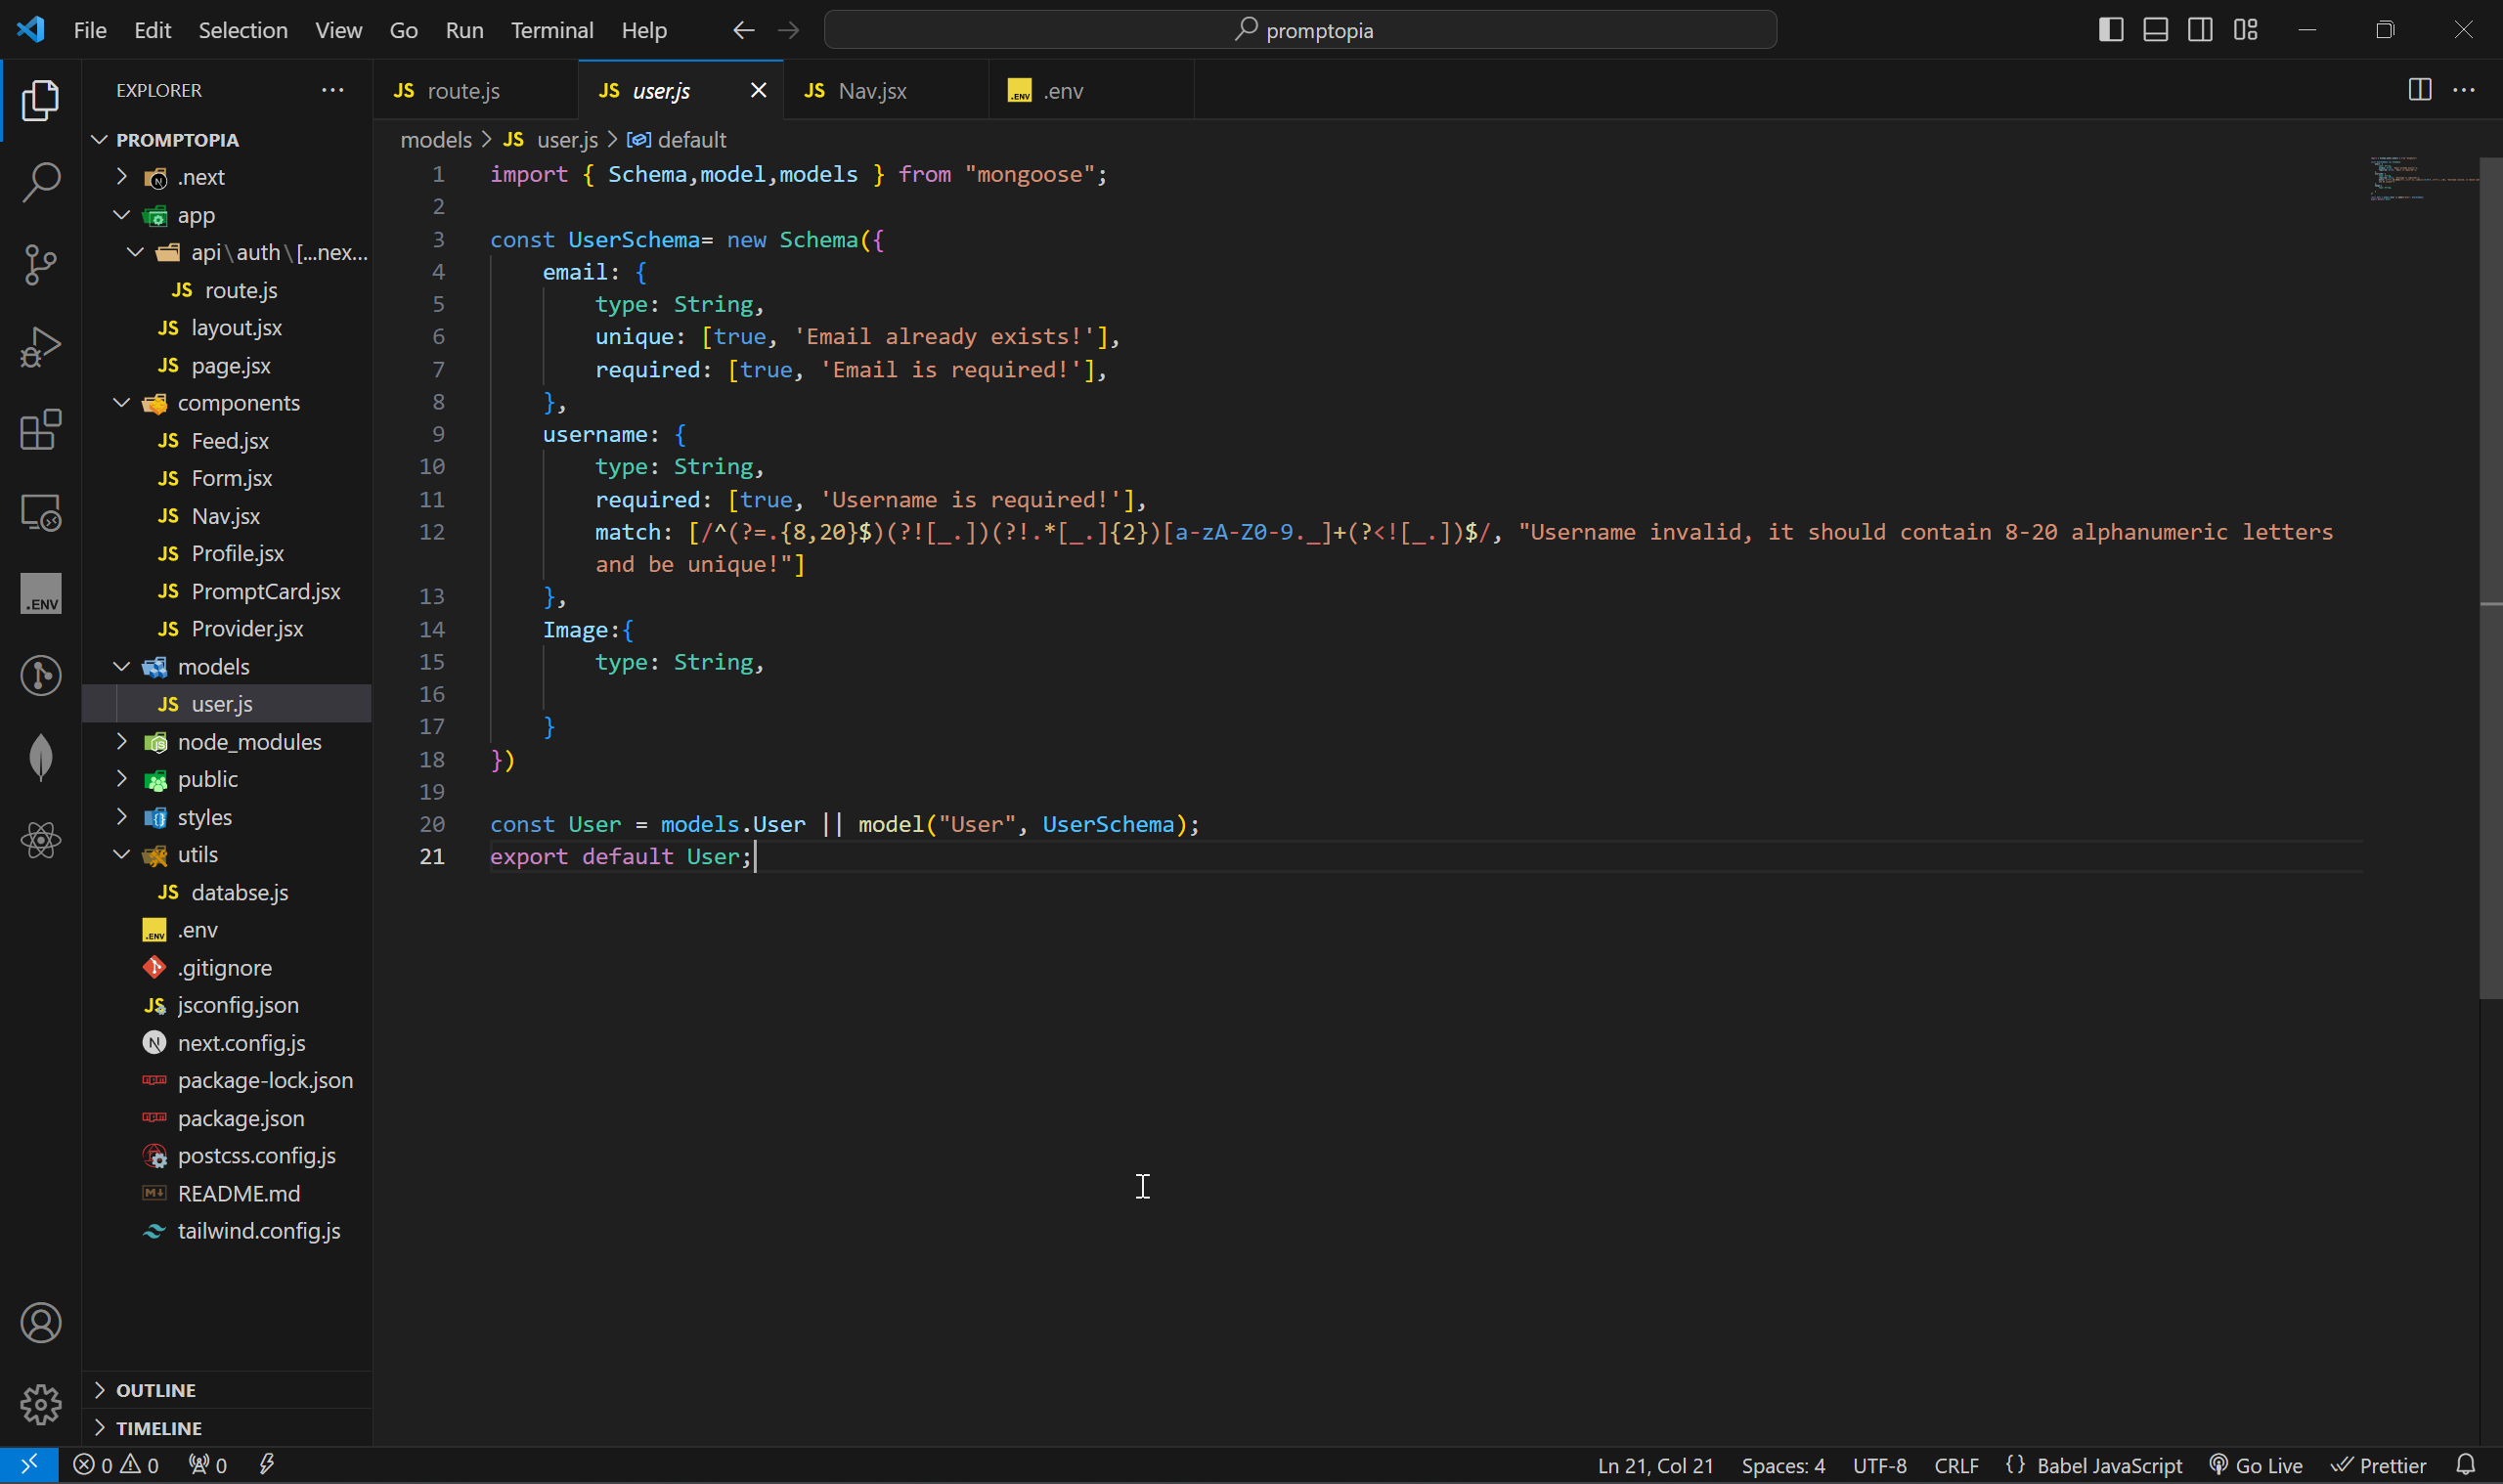The width and height of the screenshot is (2503, 1484).
Task: Collapse the models folder in Explorer
Action: (x=121, y=666)
